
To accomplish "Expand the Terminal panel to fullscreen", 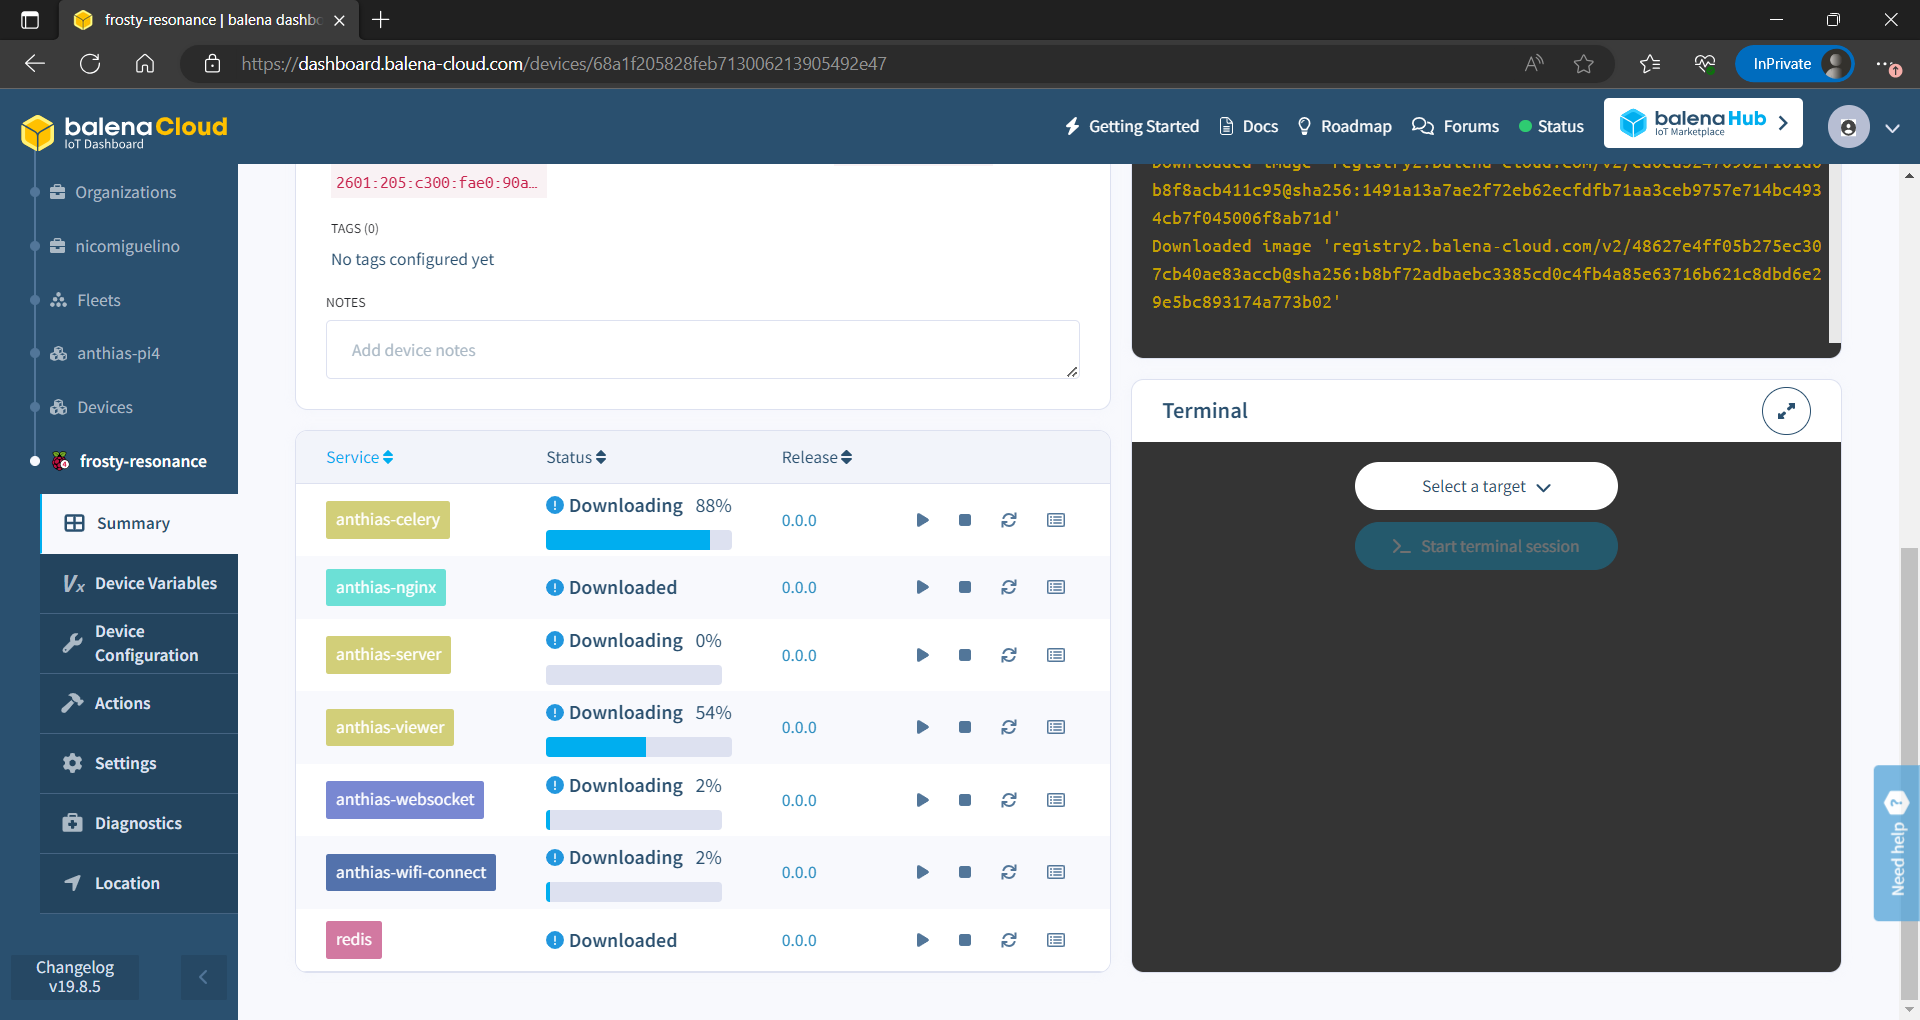I will point(1786,411).
